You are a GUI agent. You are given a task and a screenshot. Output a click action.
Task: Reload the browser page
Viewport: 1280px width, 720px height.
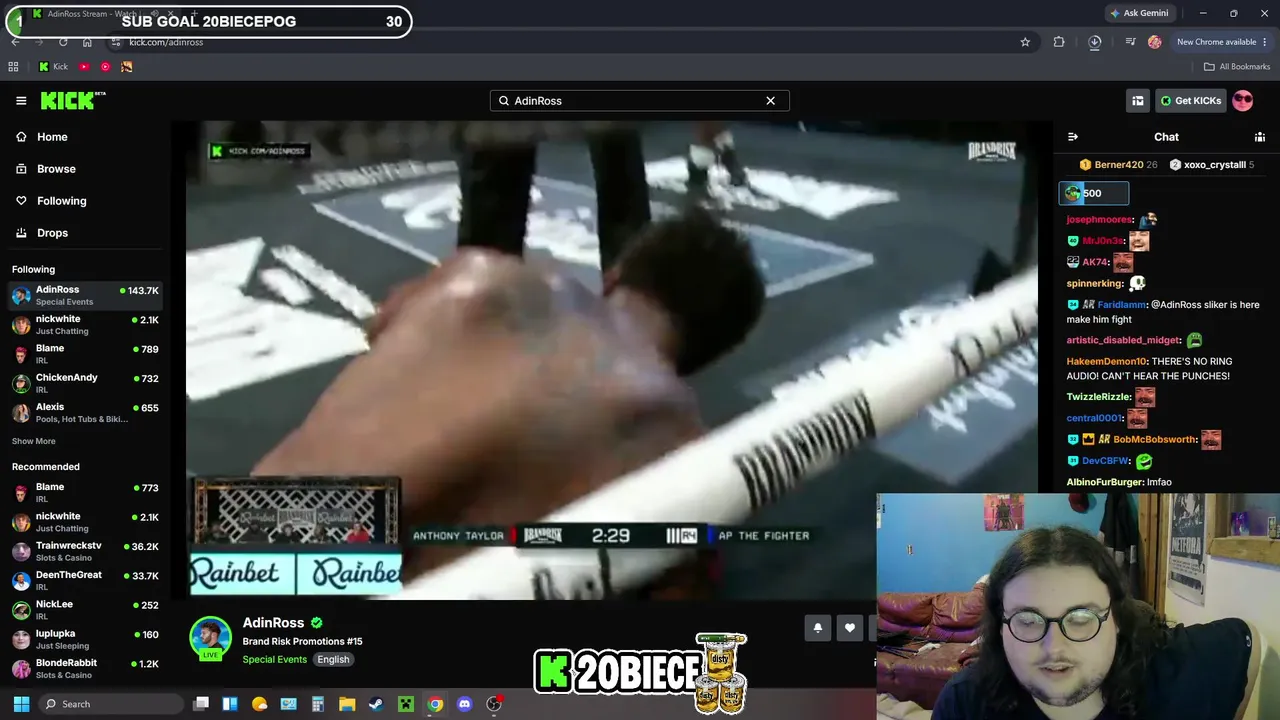point(63,42)
